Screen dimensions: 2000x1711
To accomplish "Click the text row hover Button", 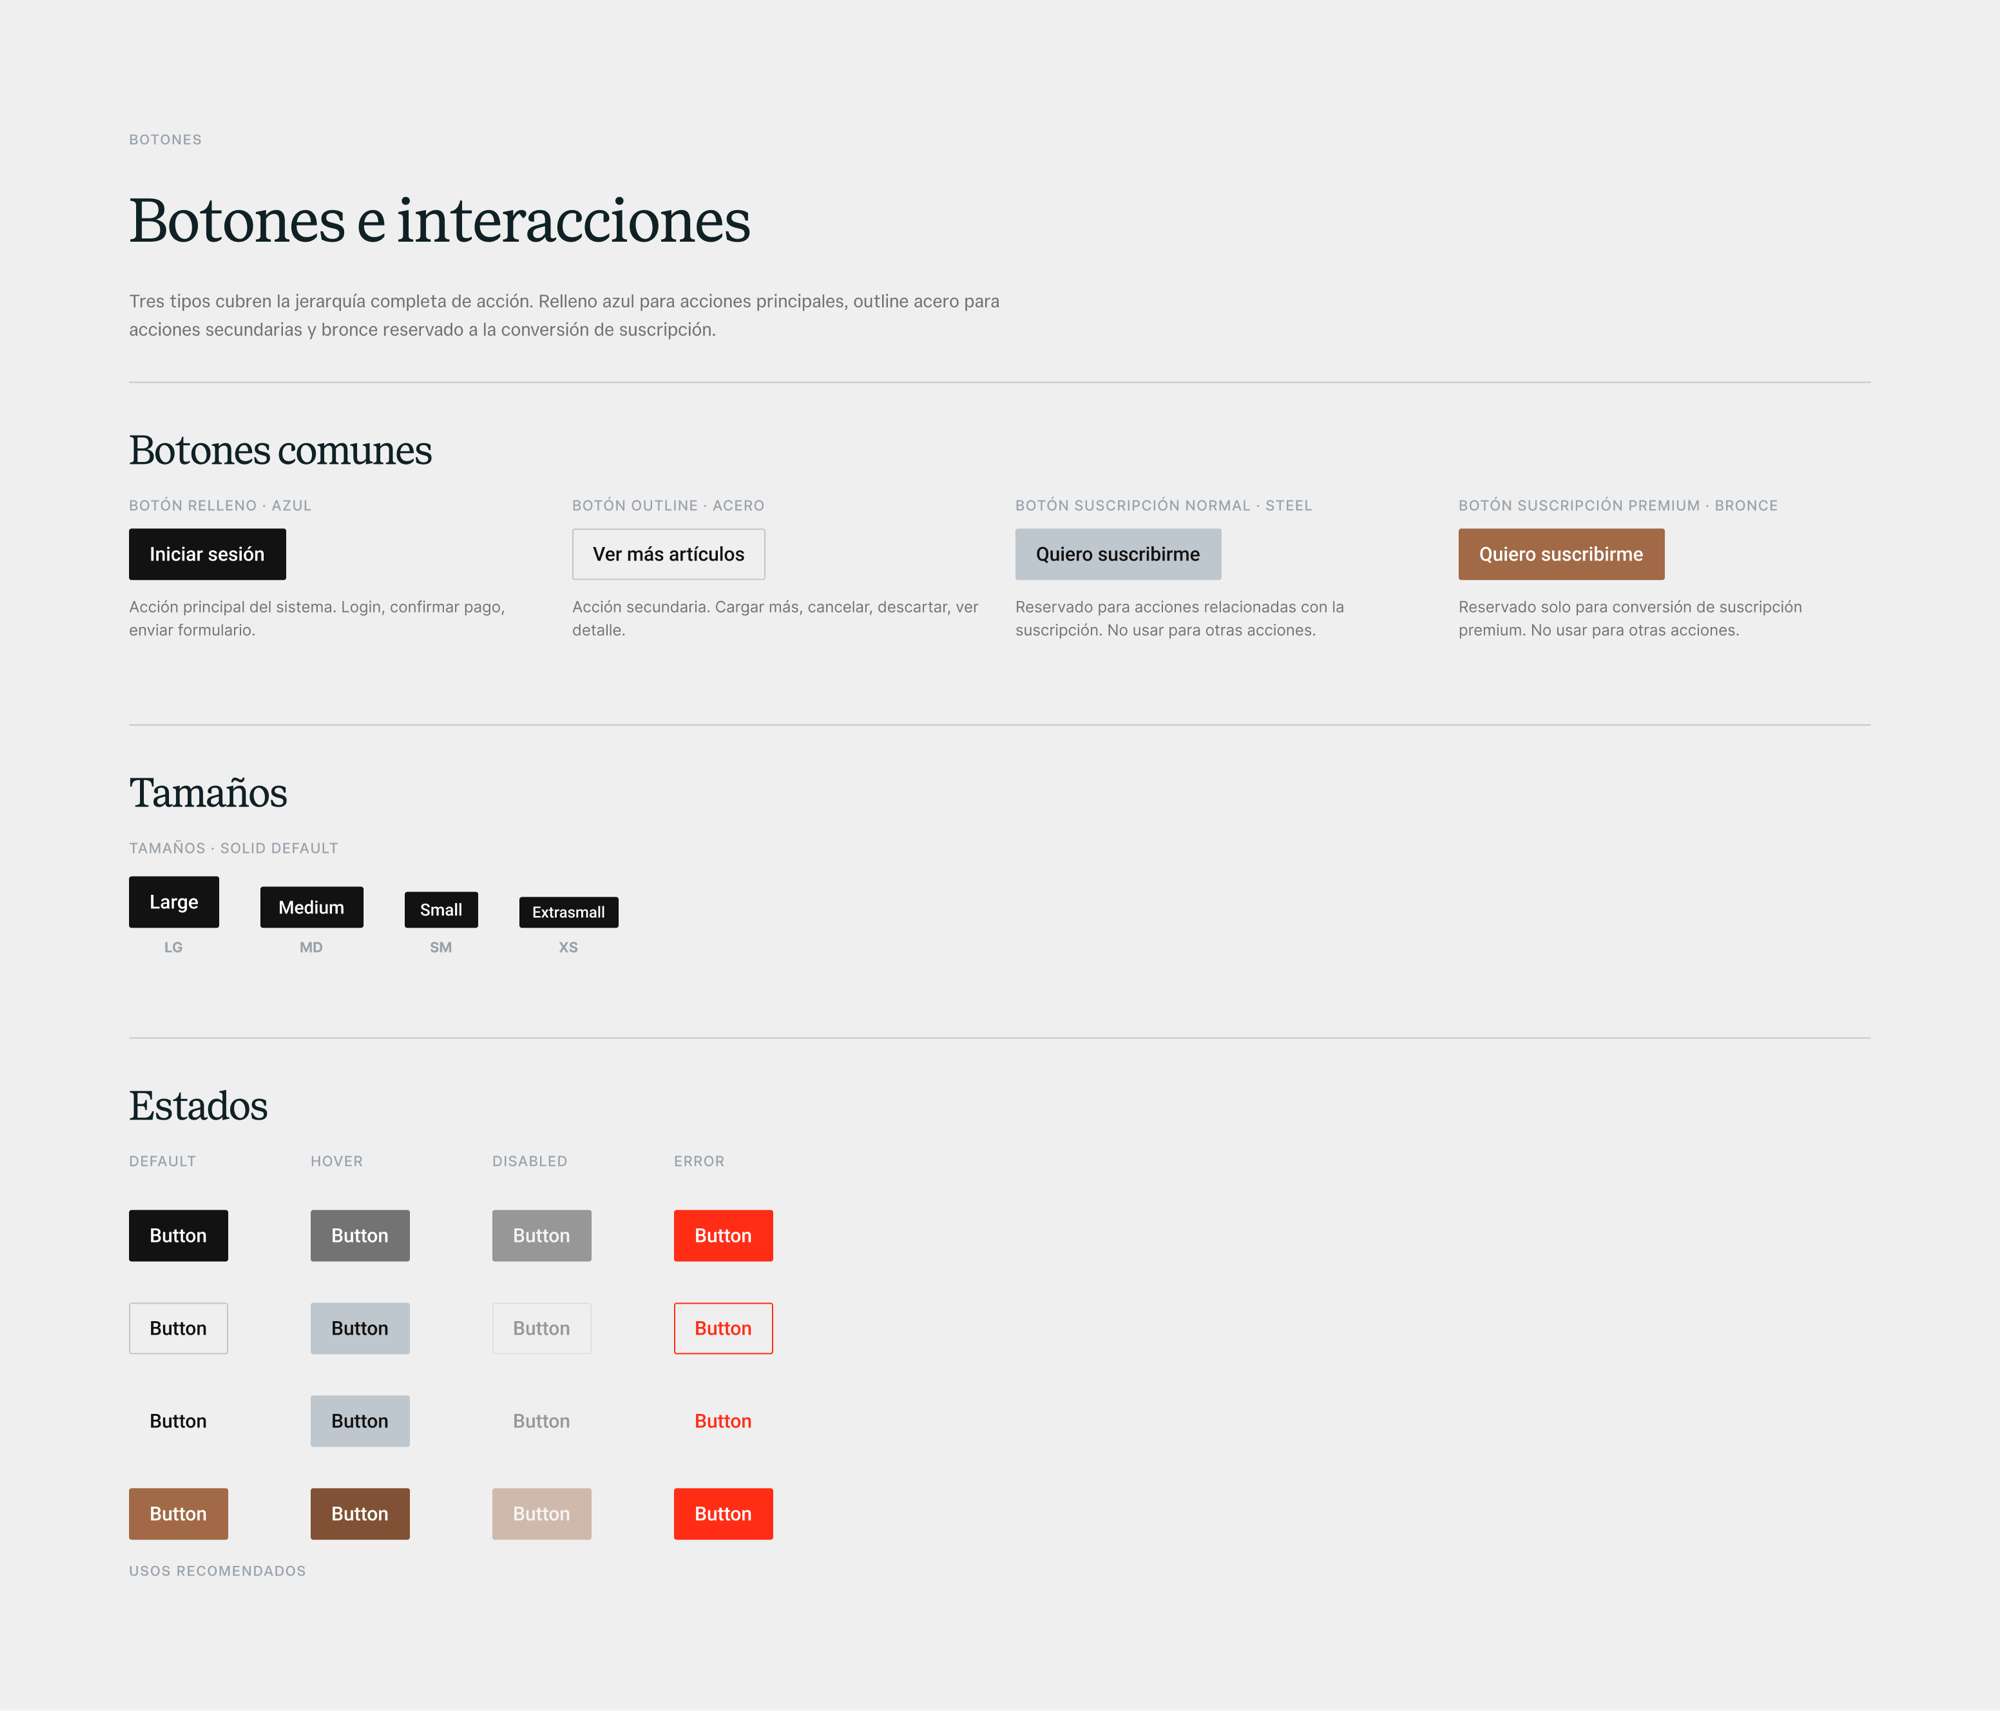I will (360, 1422).
